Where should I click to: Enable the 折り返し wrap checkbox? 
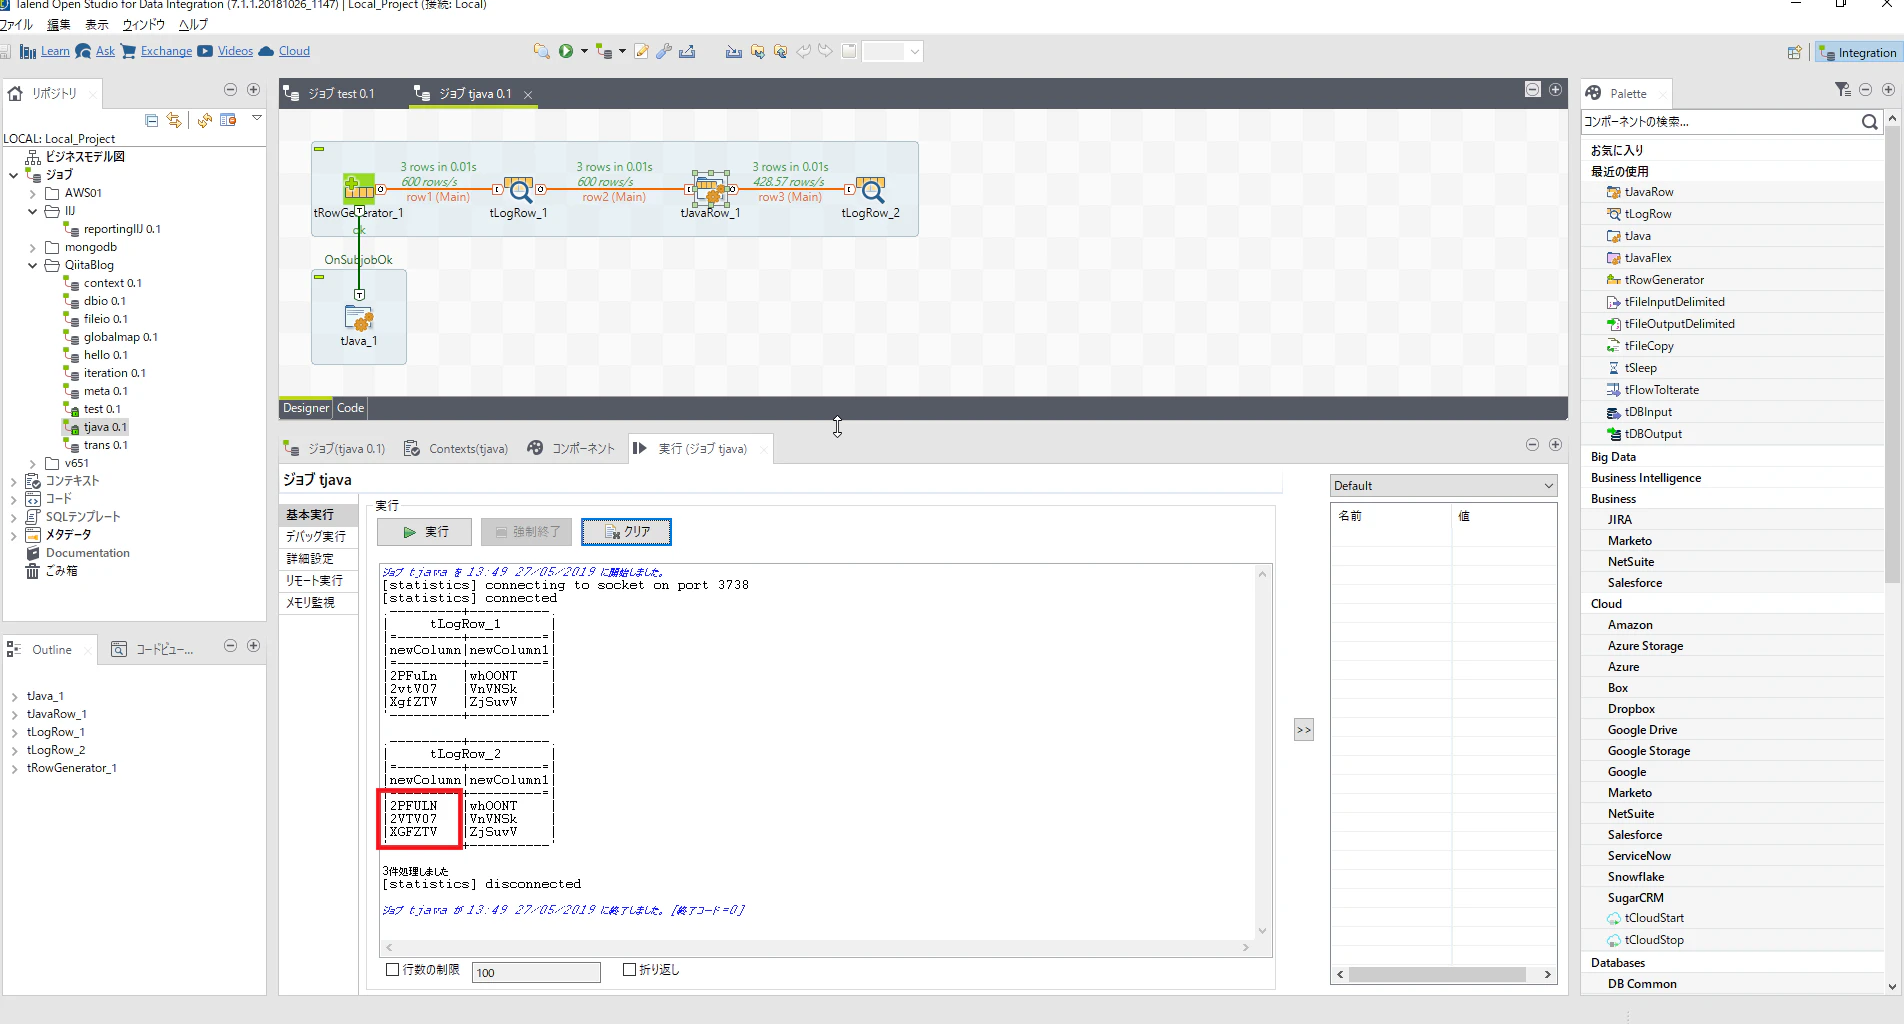pyautogui.click(x=629, y=969)
